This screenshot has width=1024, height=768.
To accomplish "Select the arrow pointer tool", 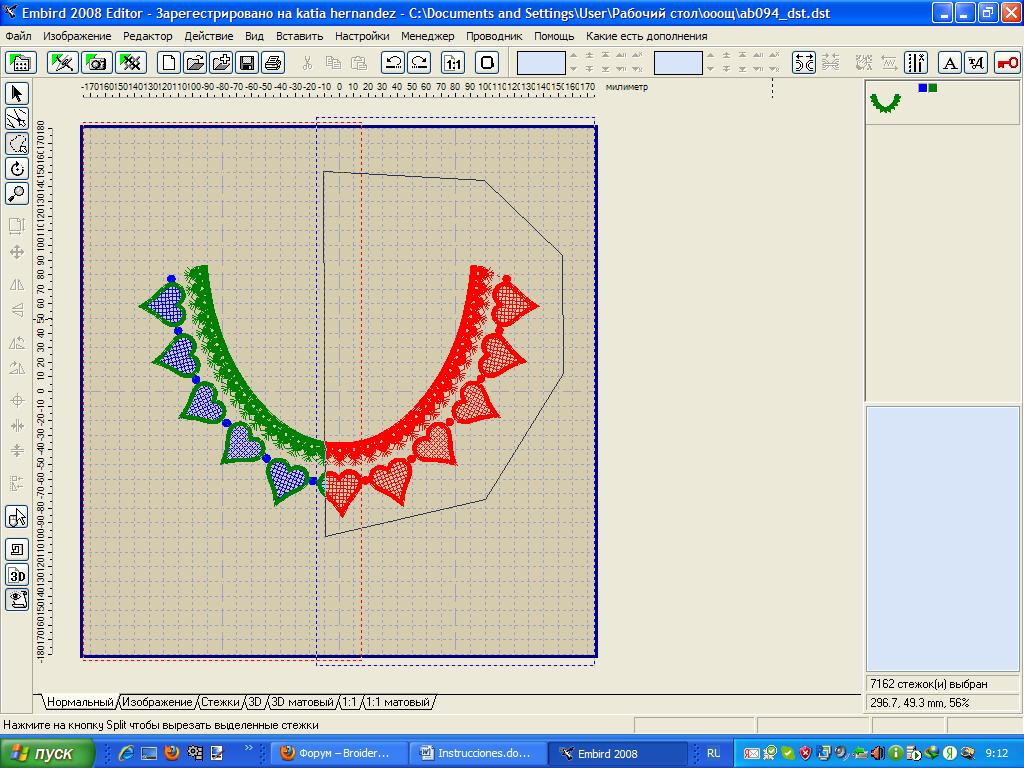I will coord(17,94).
